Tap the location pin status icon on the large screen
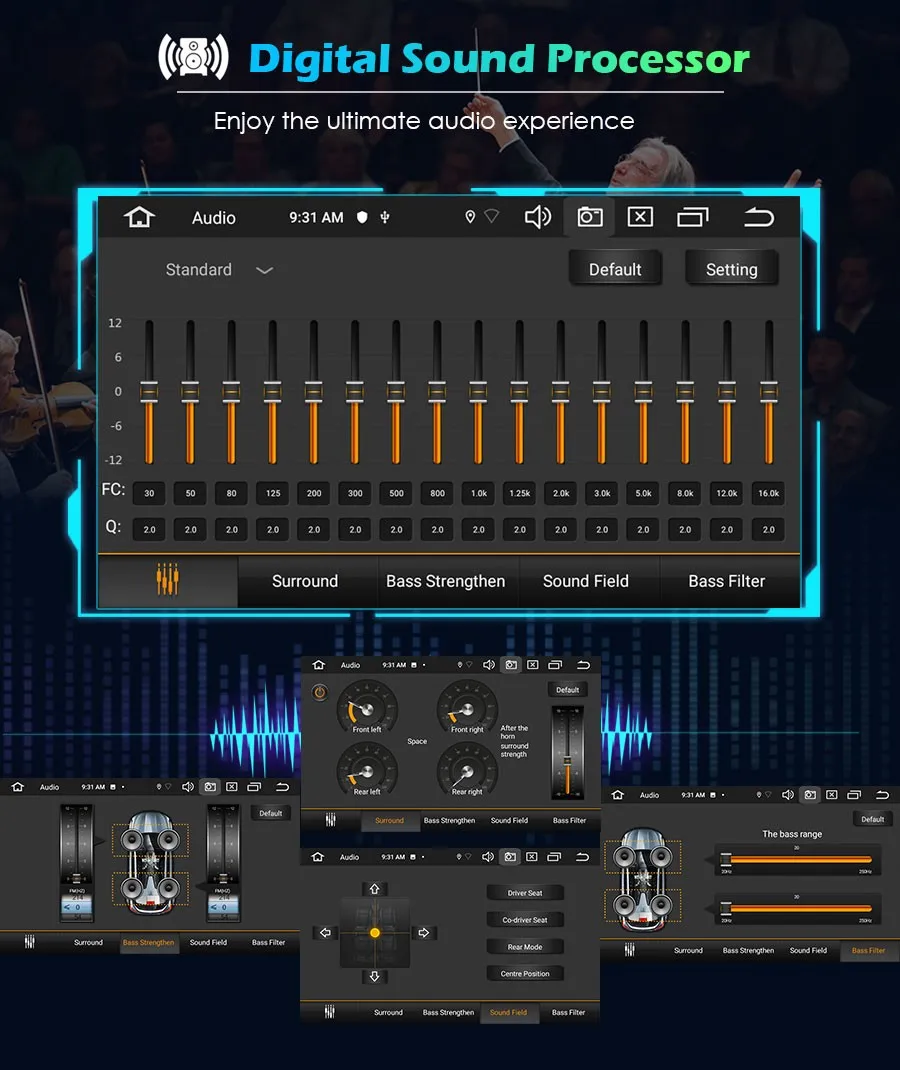 (x=470, y=217)
